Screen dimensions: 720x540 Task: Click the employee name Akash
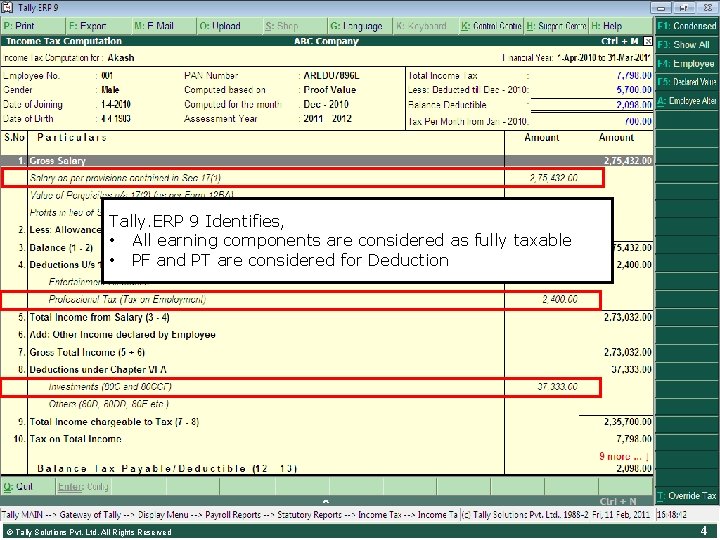[x=121, y=58]
